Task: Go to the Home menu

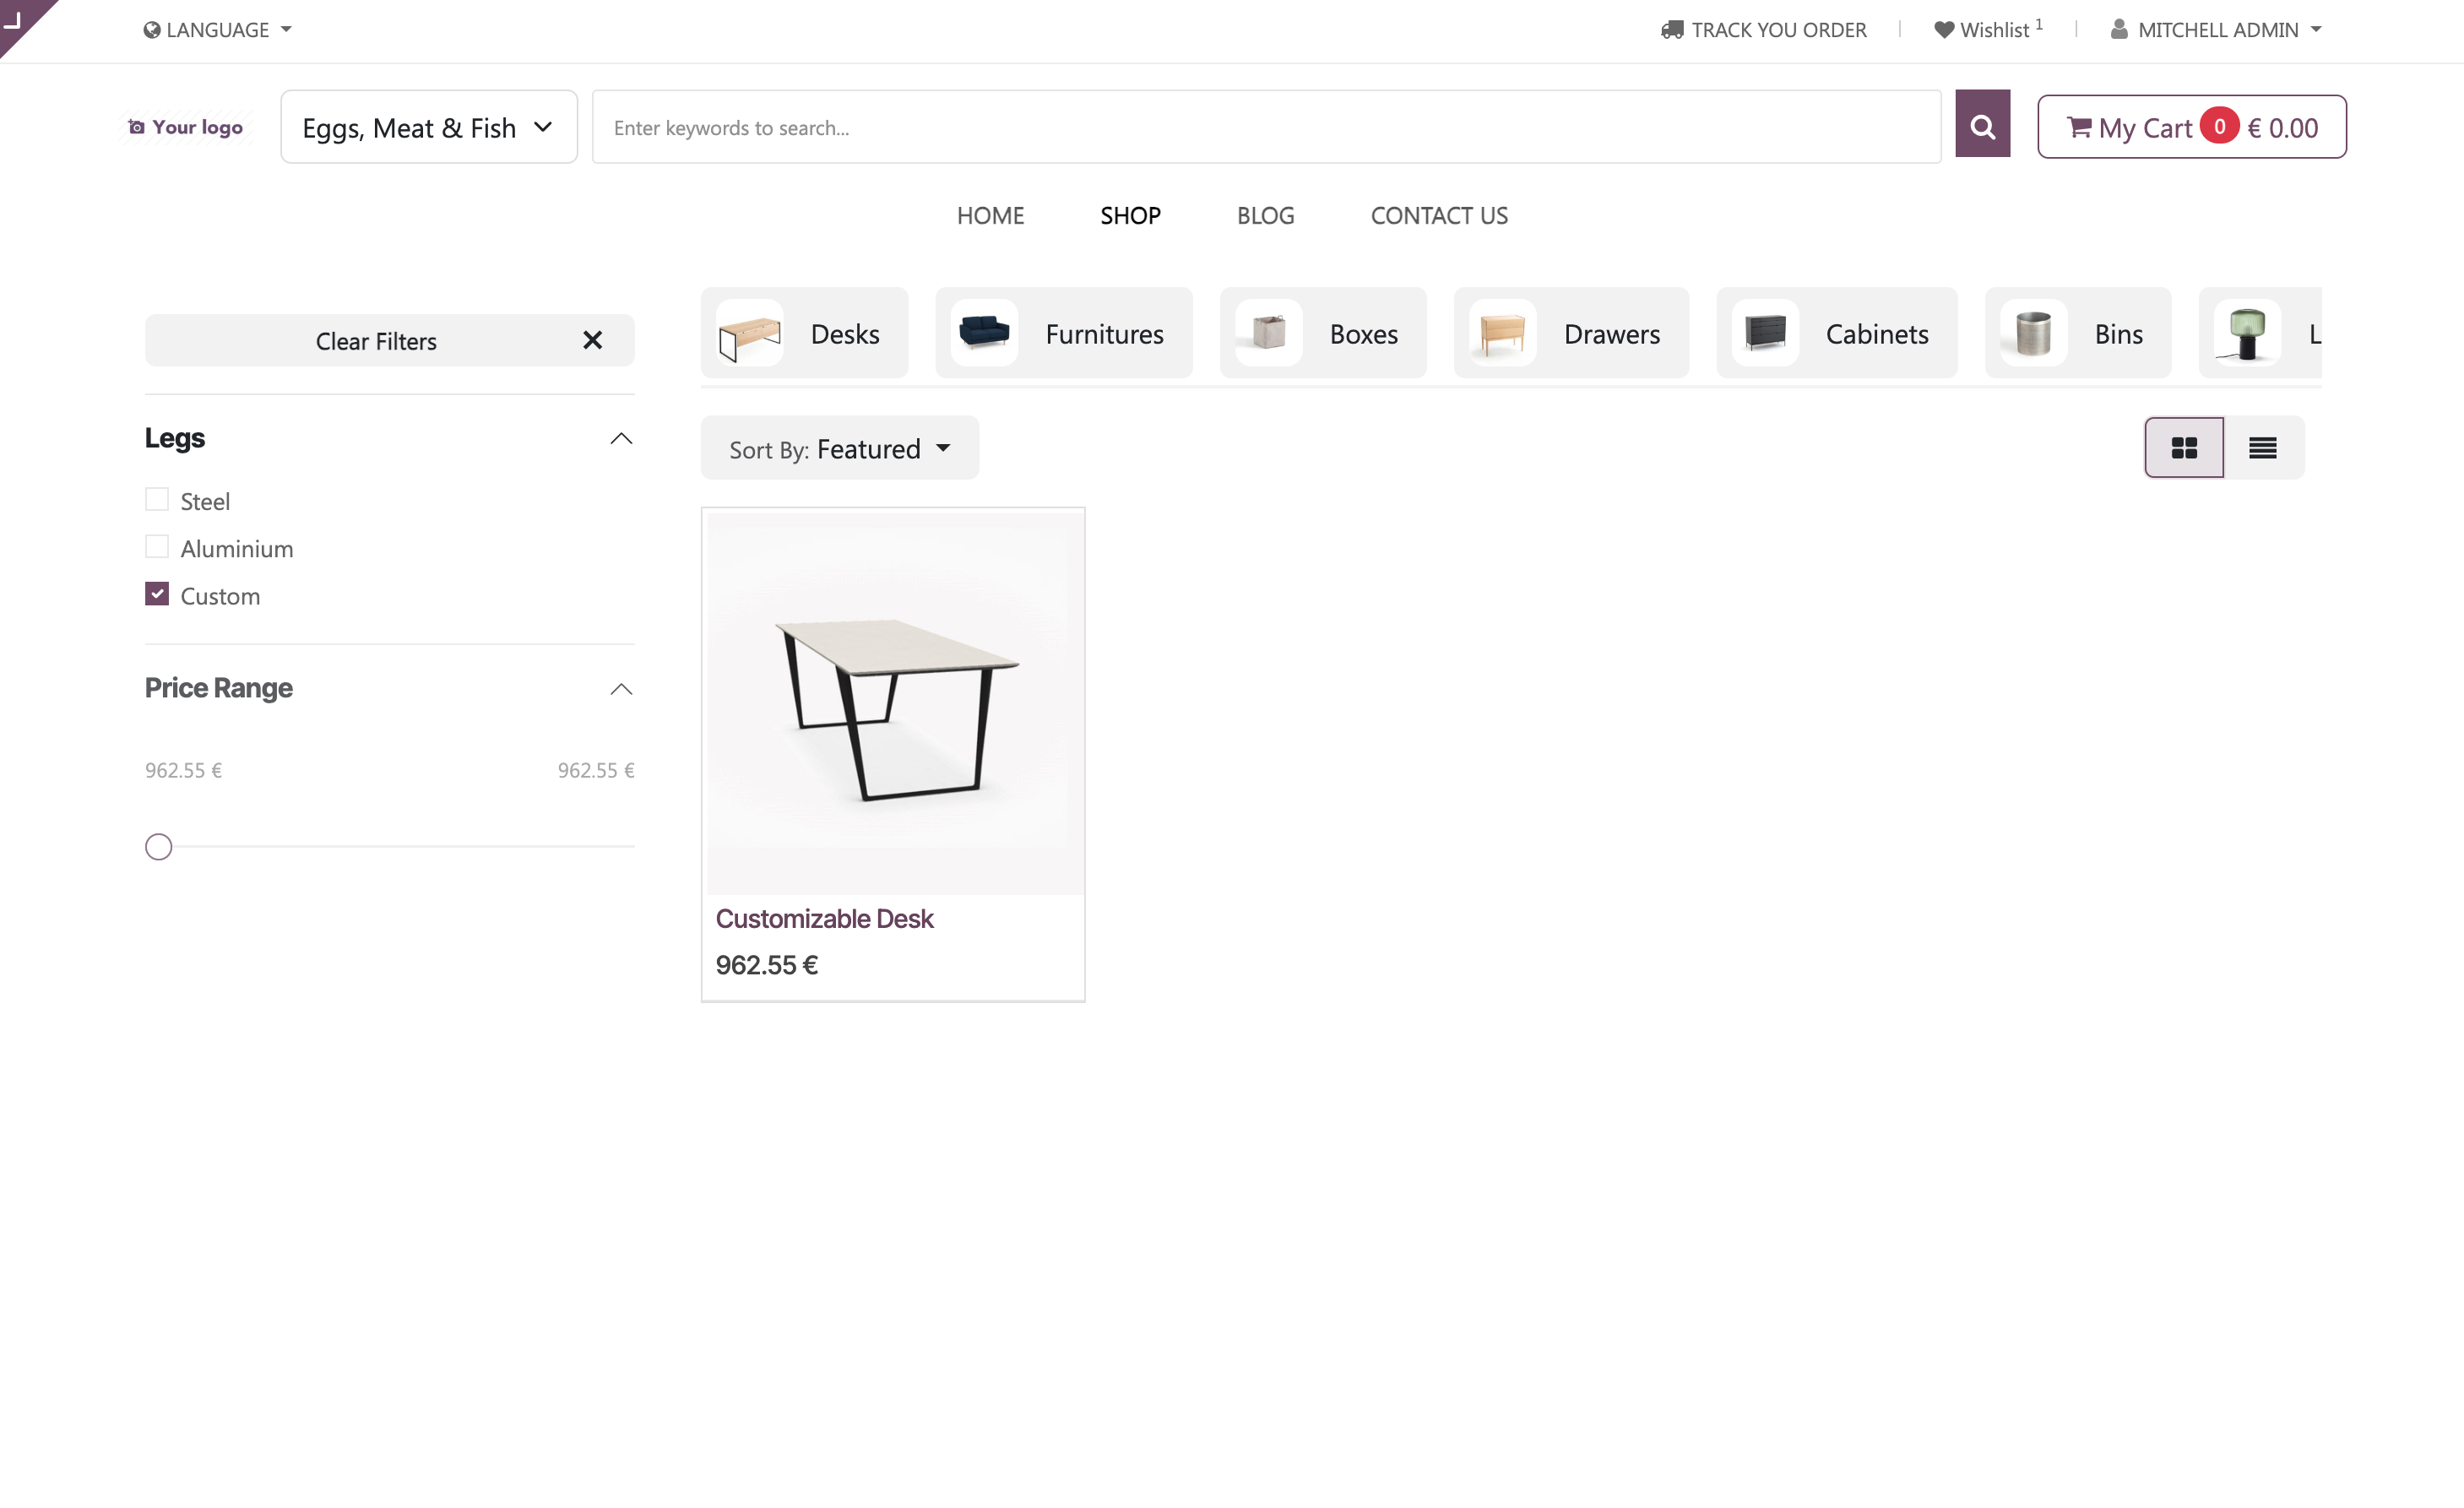Action: coord(990,215)
